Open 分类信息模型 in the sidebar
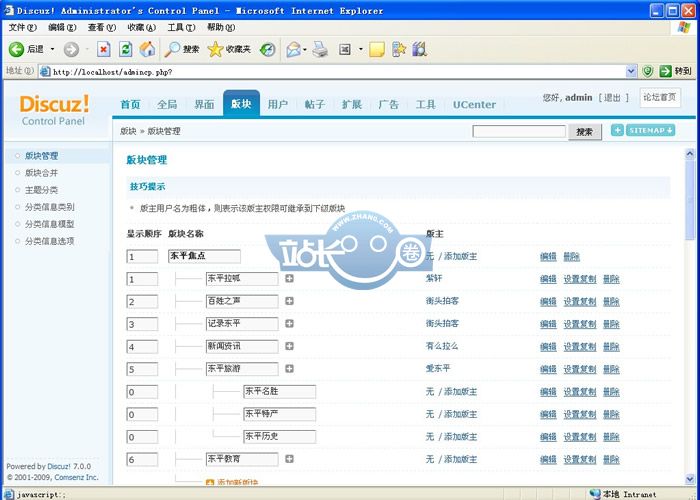 click(50, 224)
